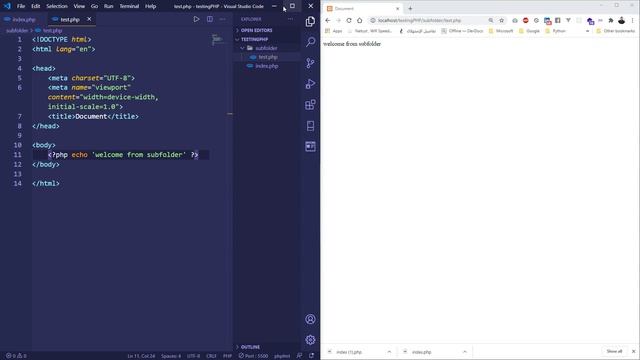
Task: Change the PHP language mode in status bar
Action: tap(227, 356)
